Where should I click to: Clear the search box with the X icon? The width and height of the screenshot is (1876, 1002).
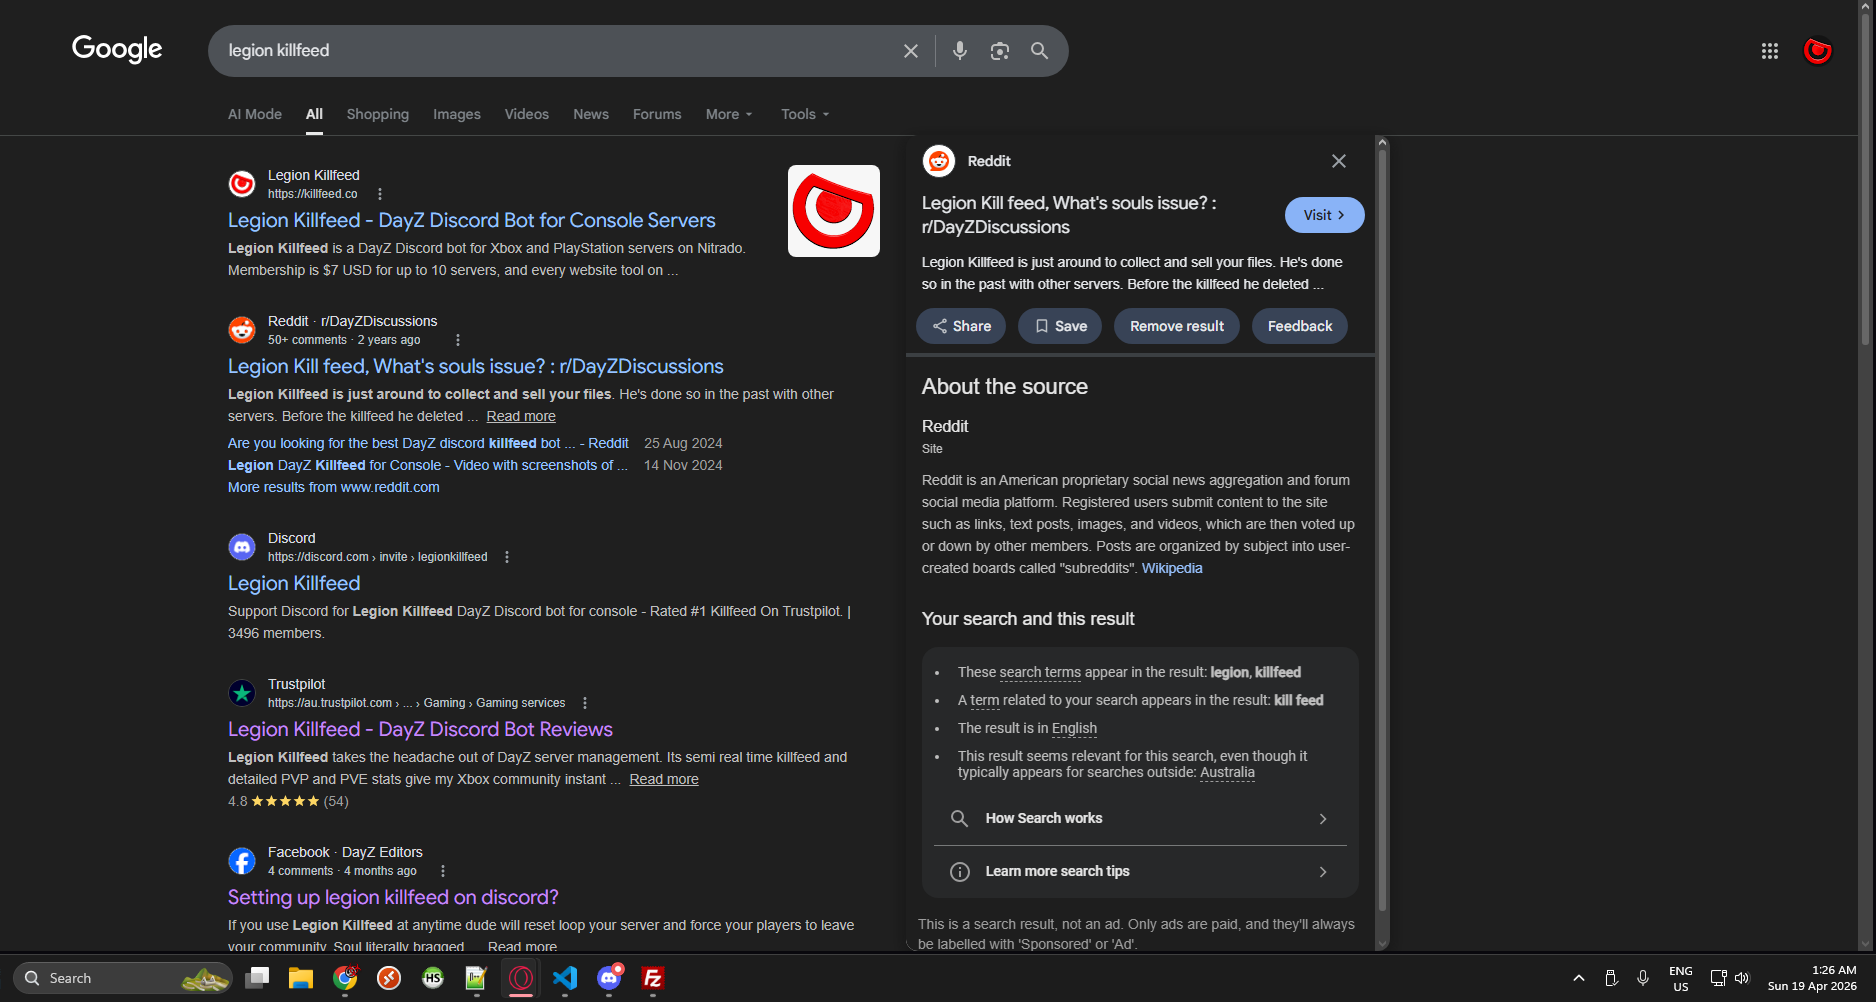910,51
